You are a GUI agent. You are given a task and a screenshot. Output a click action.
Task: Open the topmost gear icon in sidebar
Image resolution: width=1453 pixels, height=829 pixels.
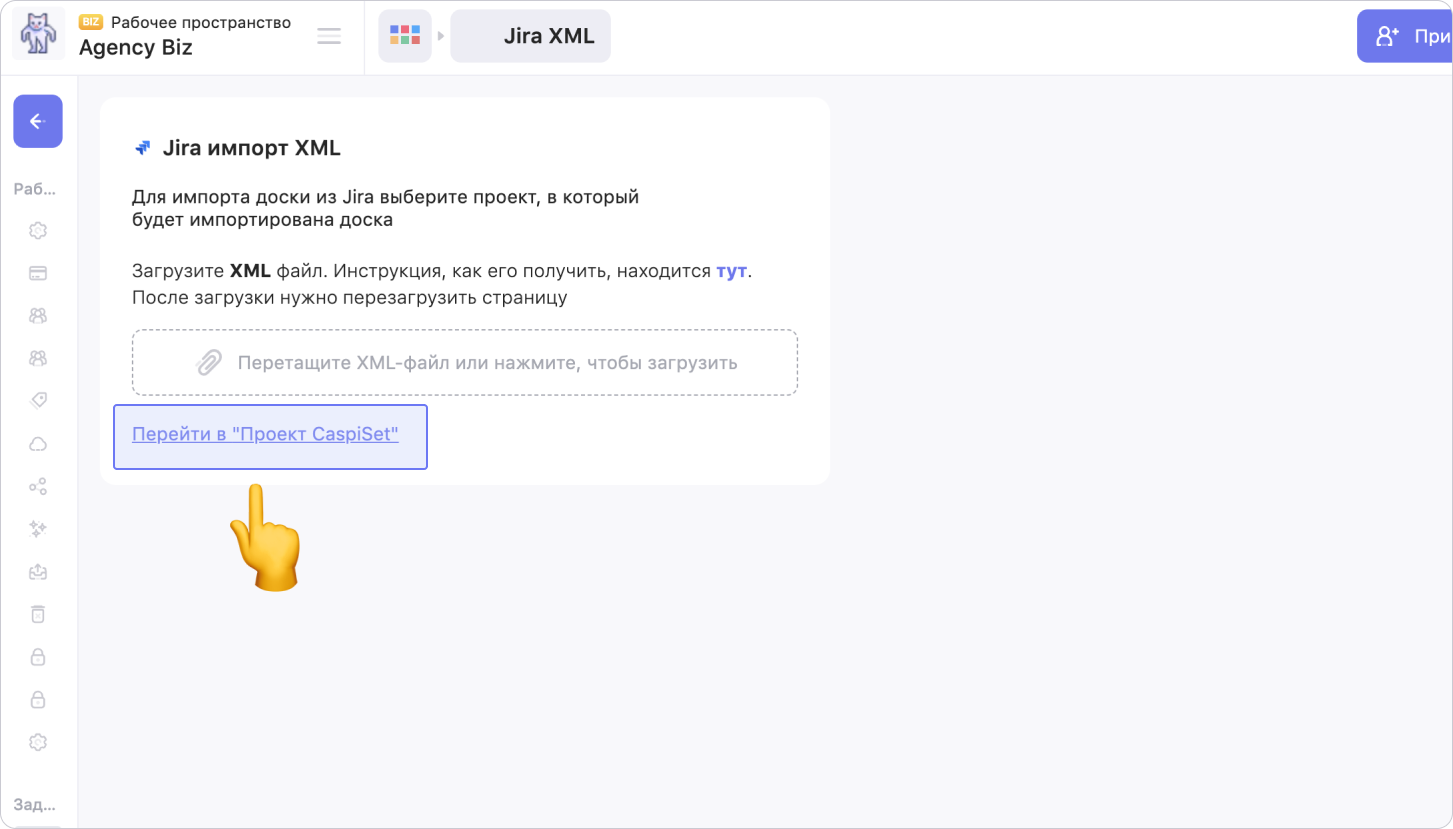point(38,231)
